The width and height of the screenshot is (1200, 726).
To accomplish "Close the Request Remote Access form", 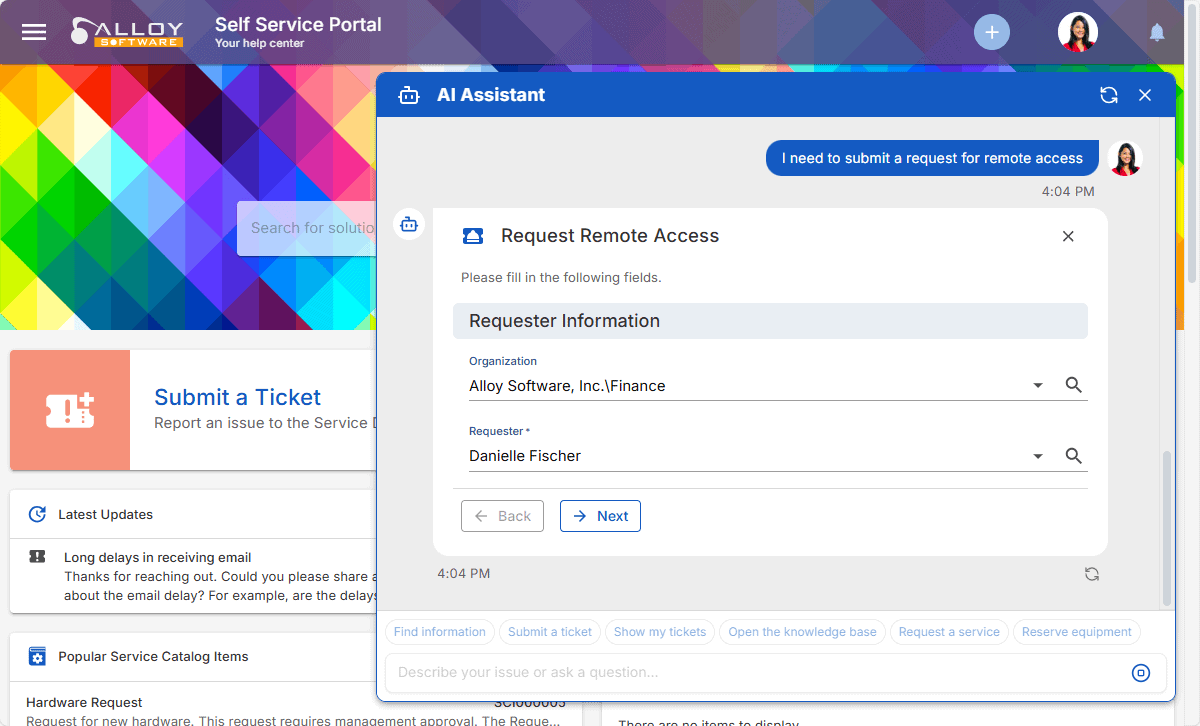I will (x=1067, y=236).
